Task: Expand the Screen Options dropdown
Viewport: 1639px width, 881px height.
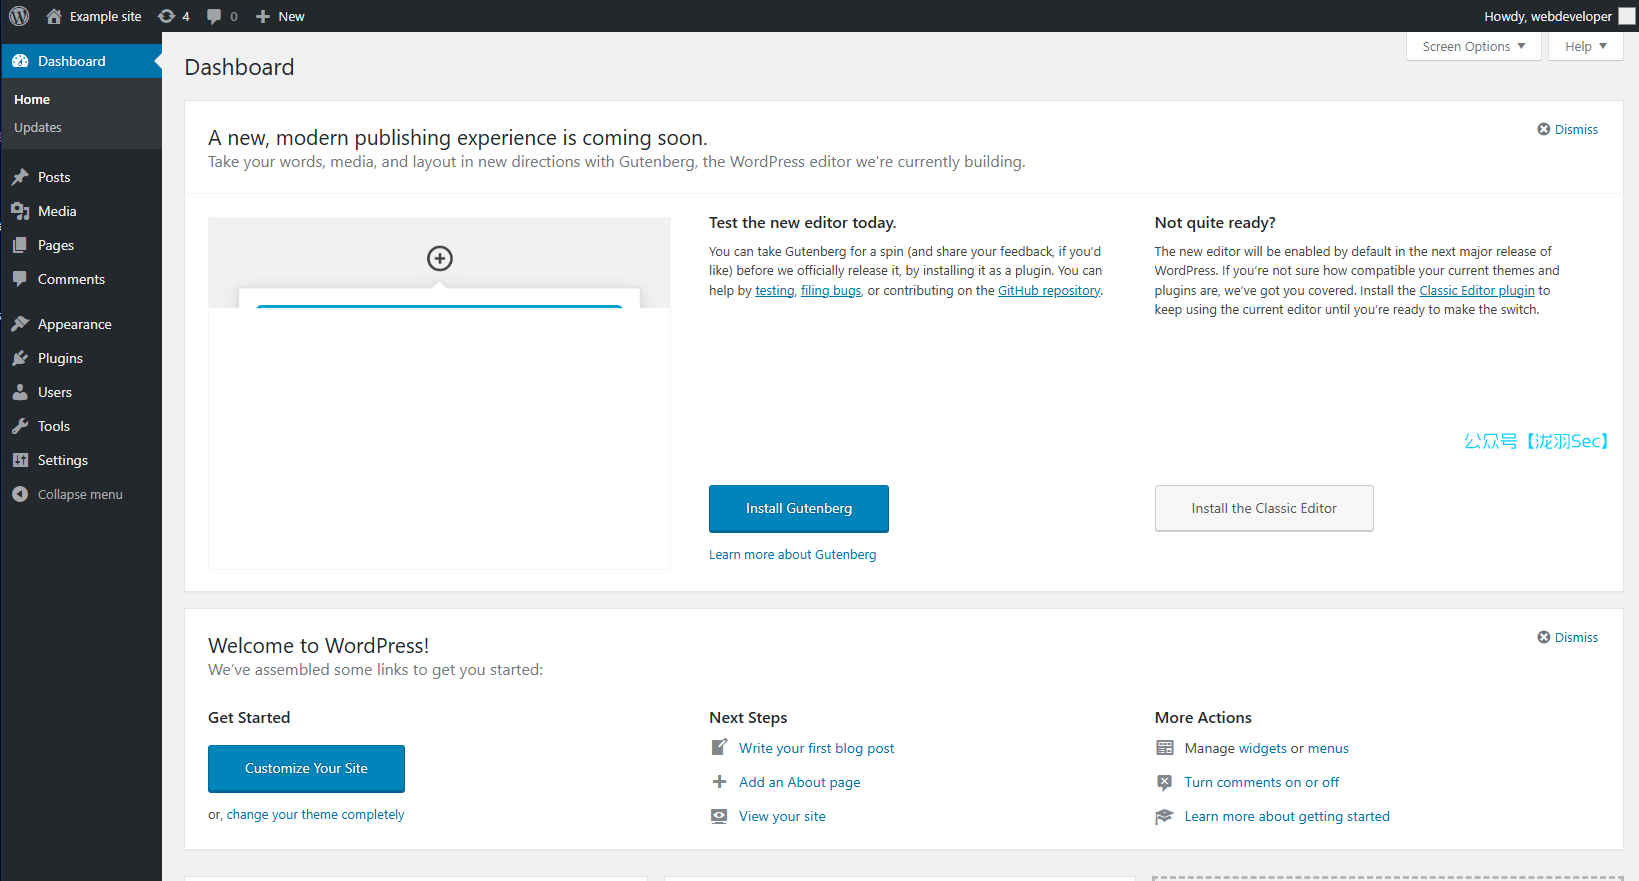Action: tap(1473, 46)
